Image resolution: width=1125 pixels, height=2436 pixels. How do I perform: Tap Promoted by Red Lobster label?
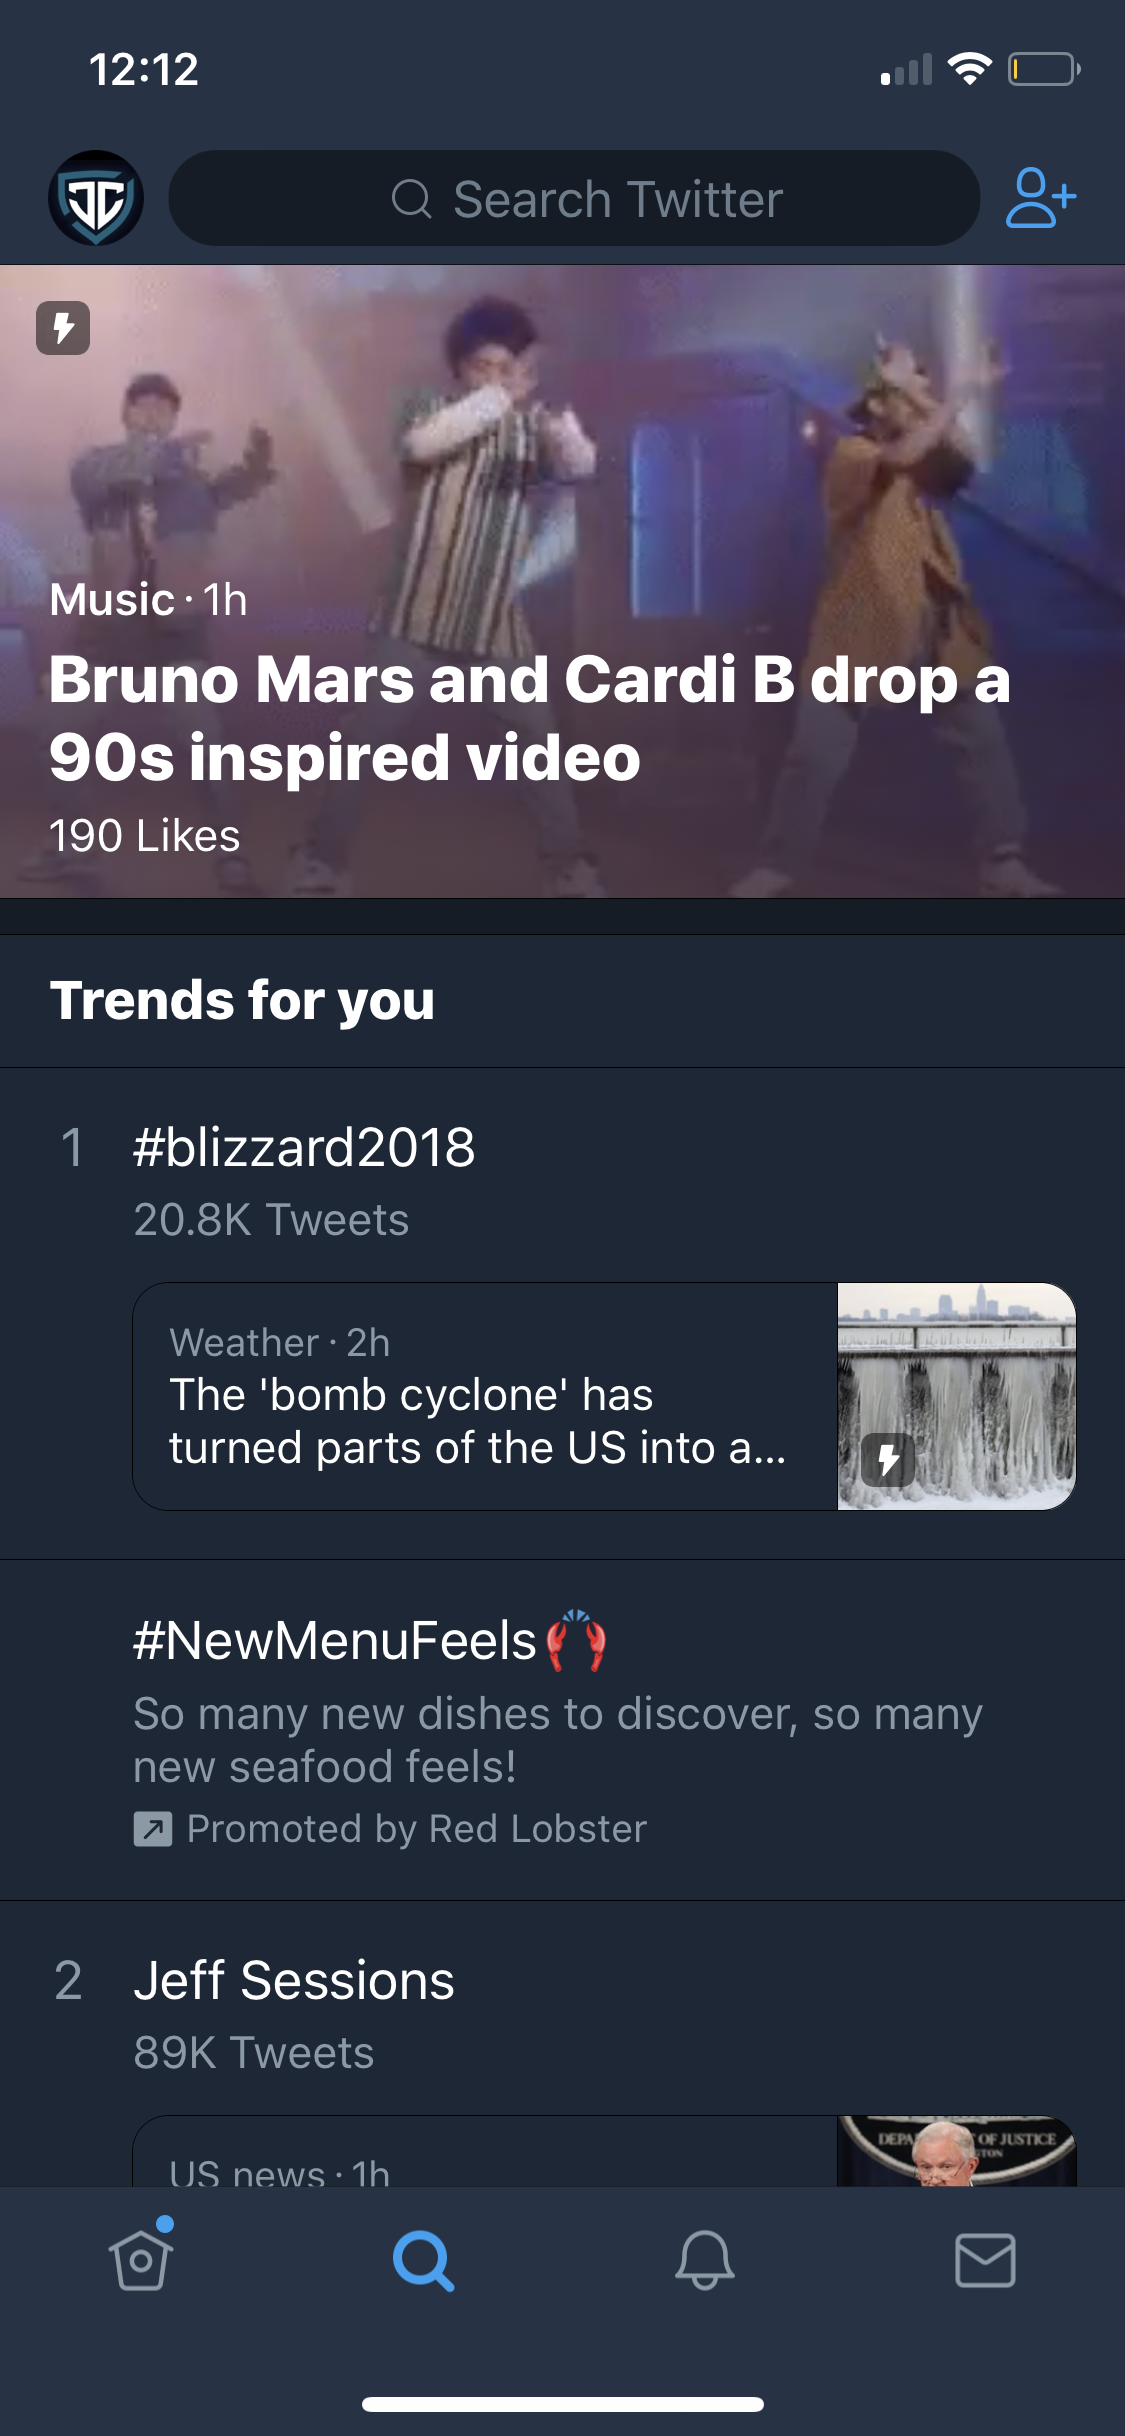pyautogui.click(x=416, y=1829)
